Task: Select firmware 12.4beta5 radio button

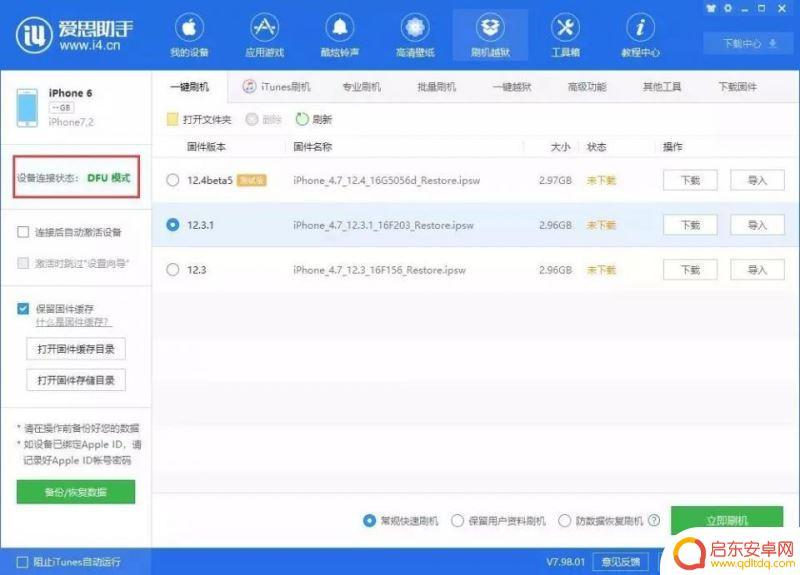Action: pos(173,180)
